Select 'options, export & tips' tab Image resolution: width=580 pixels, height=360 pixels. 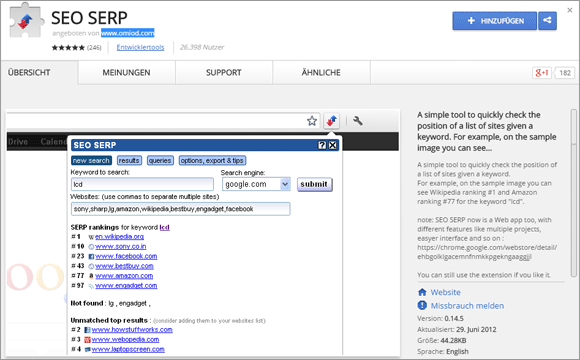pos(212,161)
